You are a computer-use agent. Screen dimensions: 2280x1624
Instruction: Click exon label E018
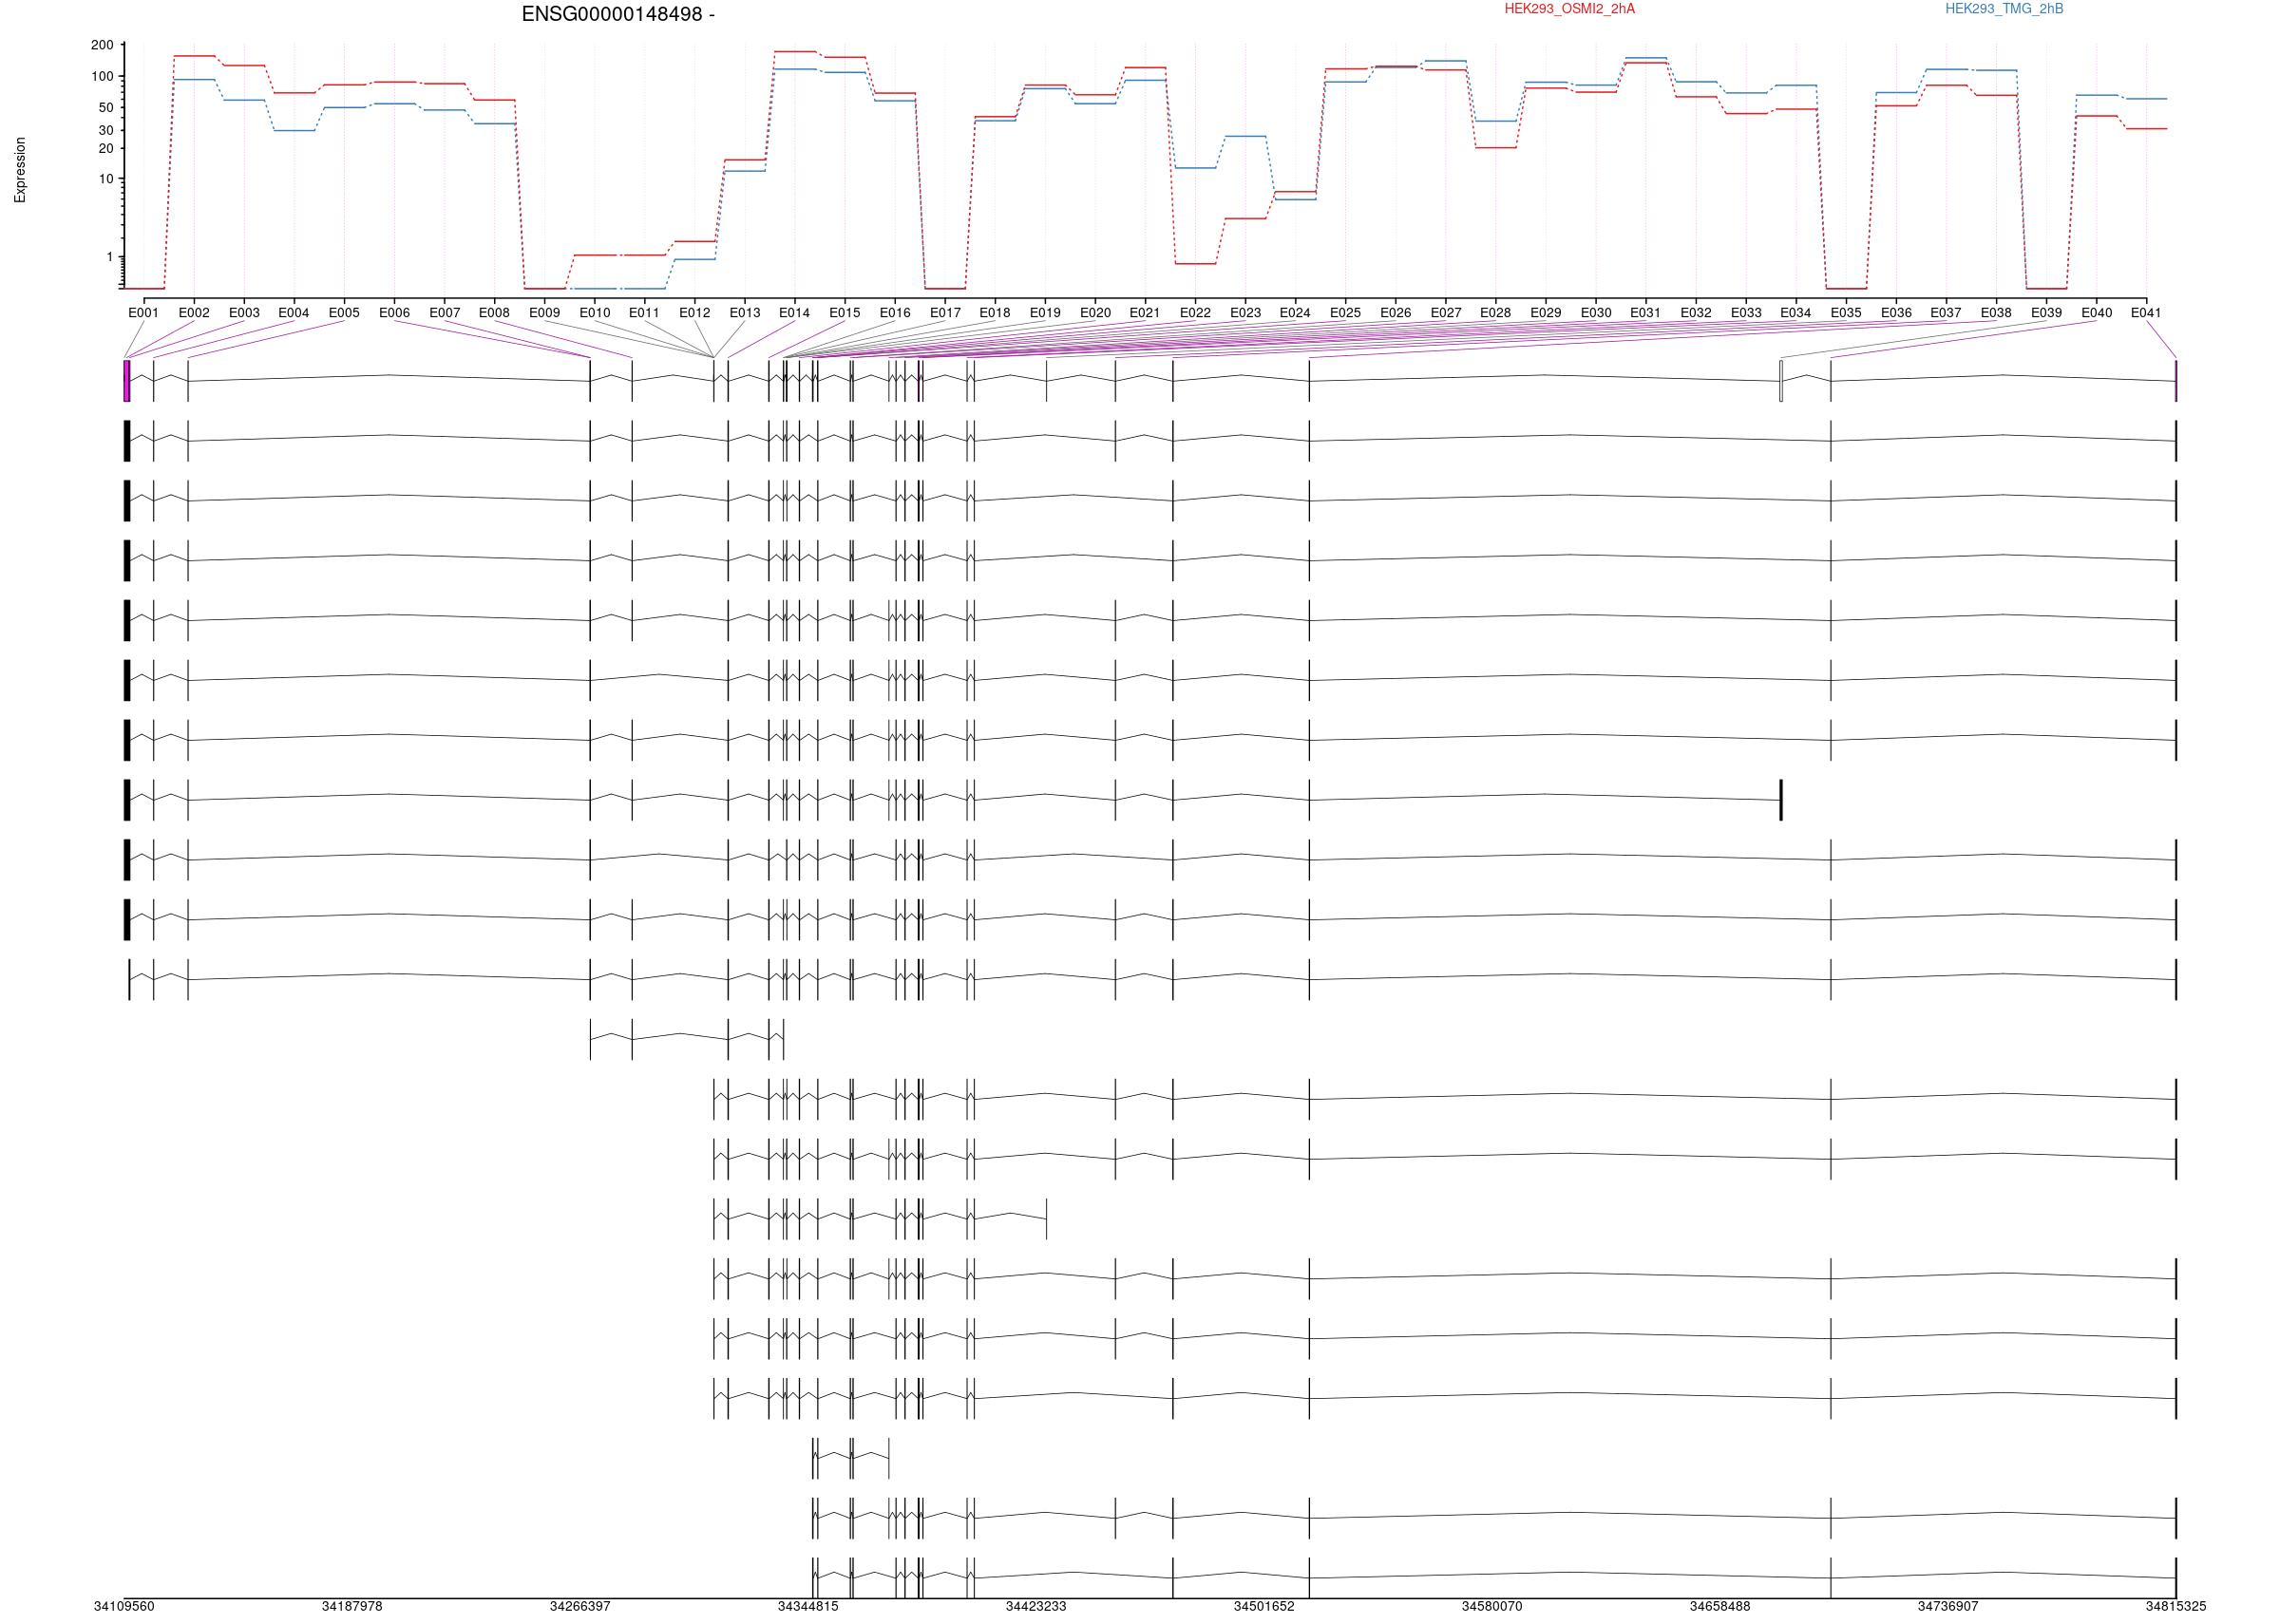point(995,313)
